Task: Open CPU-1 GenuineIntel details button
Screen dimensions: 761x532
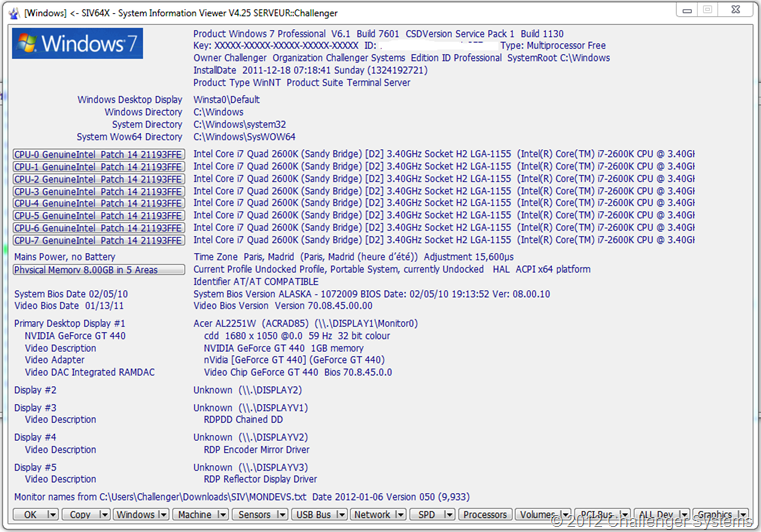Action: tap(99, 167)
